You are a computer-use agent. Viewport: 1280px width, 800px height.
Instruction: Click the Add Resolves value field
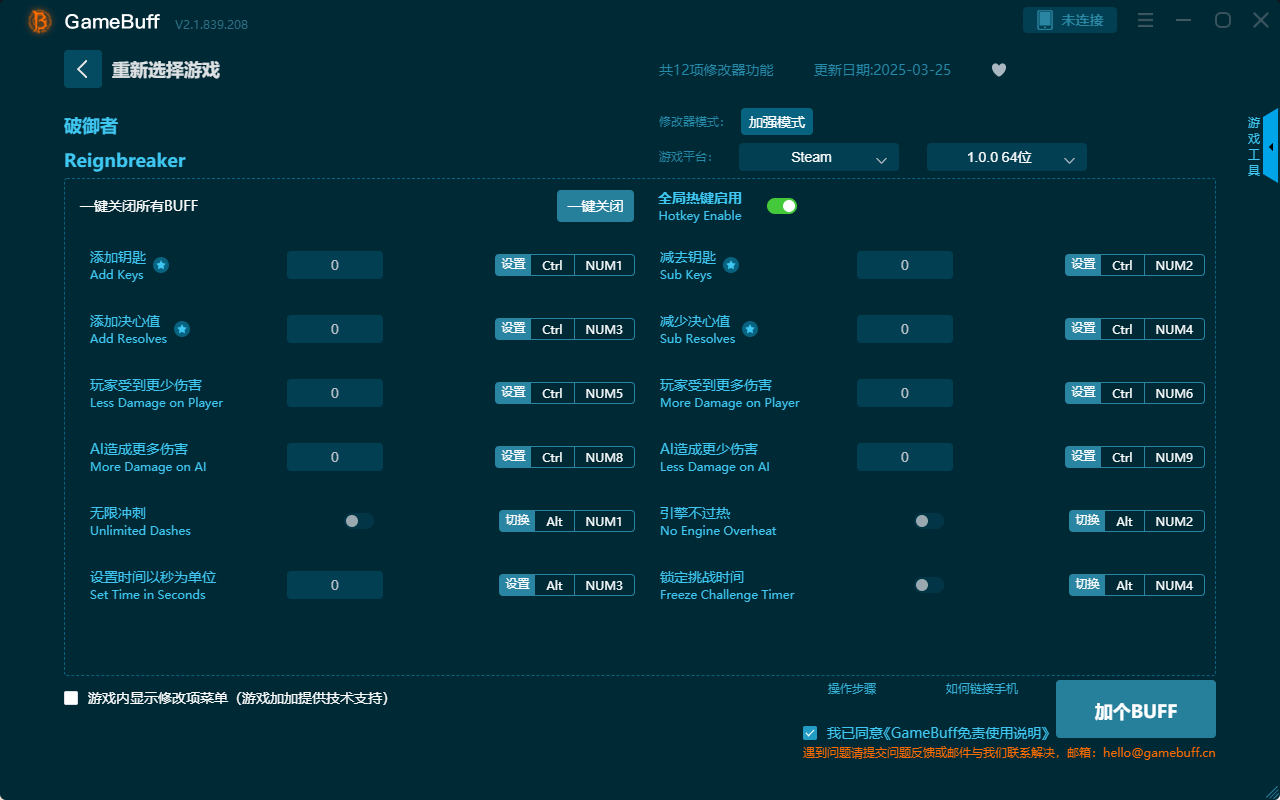335,329
